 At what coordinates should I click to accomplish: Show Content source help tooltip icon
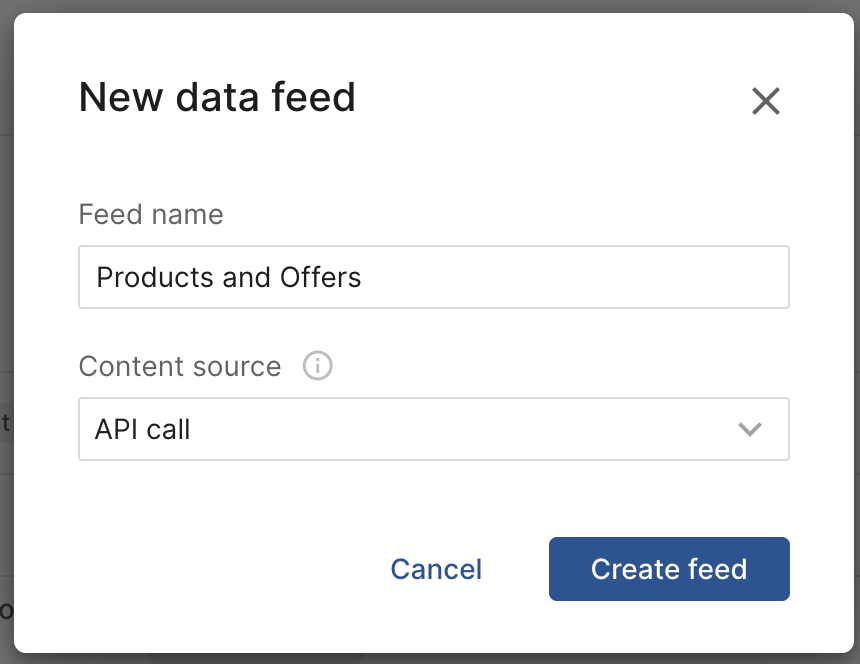pyautogui.click(x=317, y=366)
